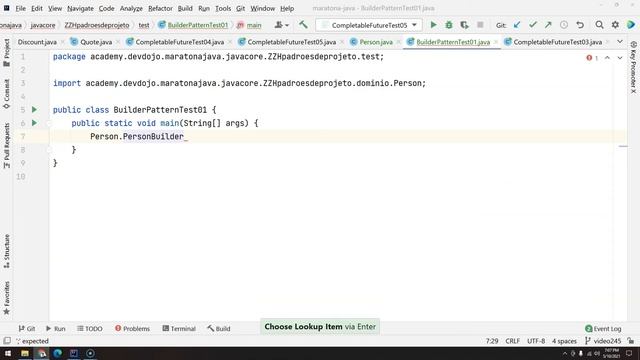Run the CompletableFutureTest05 configuration
This screenshot has height=360, width=640.
pos(433,25)
